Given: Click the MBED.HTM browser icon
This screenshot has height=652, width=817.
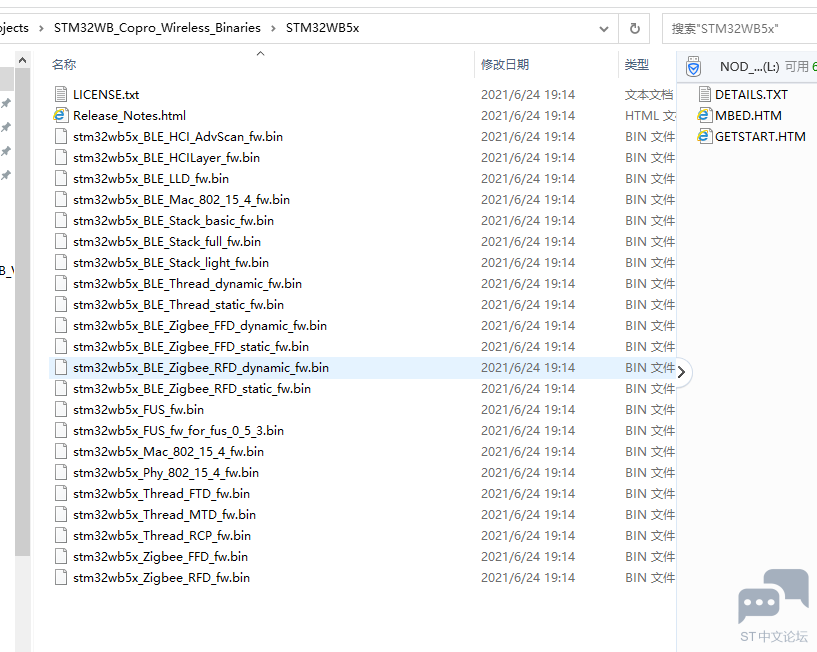Looking at the screenshot, I should tap(704, 115).
